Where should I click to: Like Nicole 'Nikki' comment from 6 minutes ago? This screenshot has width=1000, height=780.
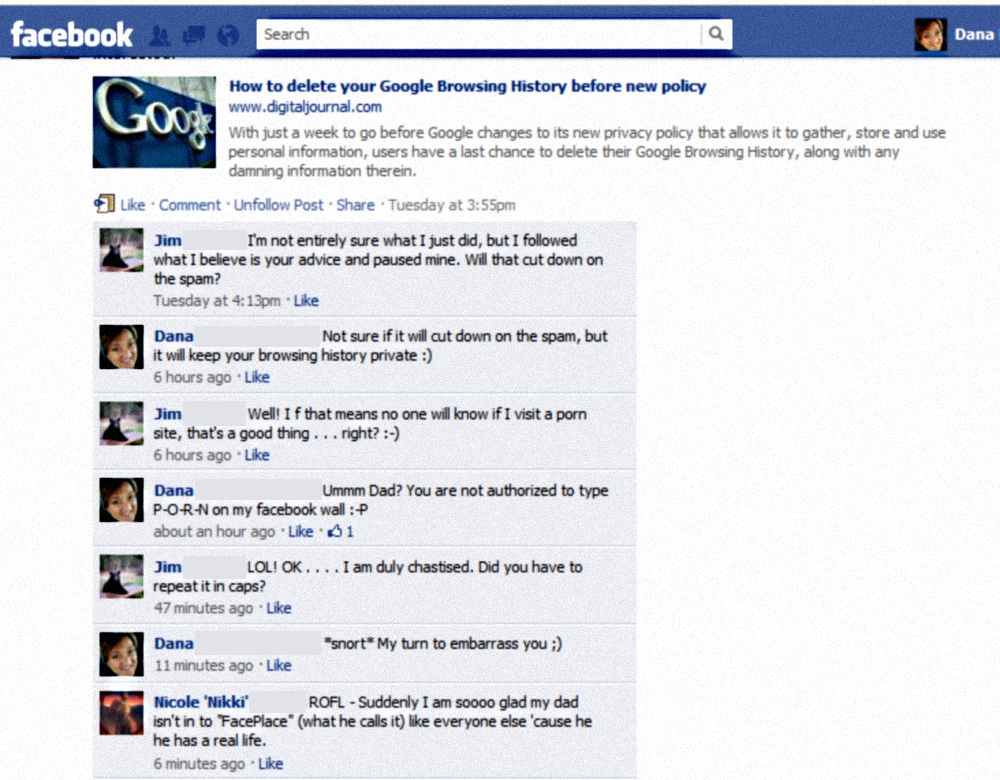pos(270,763)
